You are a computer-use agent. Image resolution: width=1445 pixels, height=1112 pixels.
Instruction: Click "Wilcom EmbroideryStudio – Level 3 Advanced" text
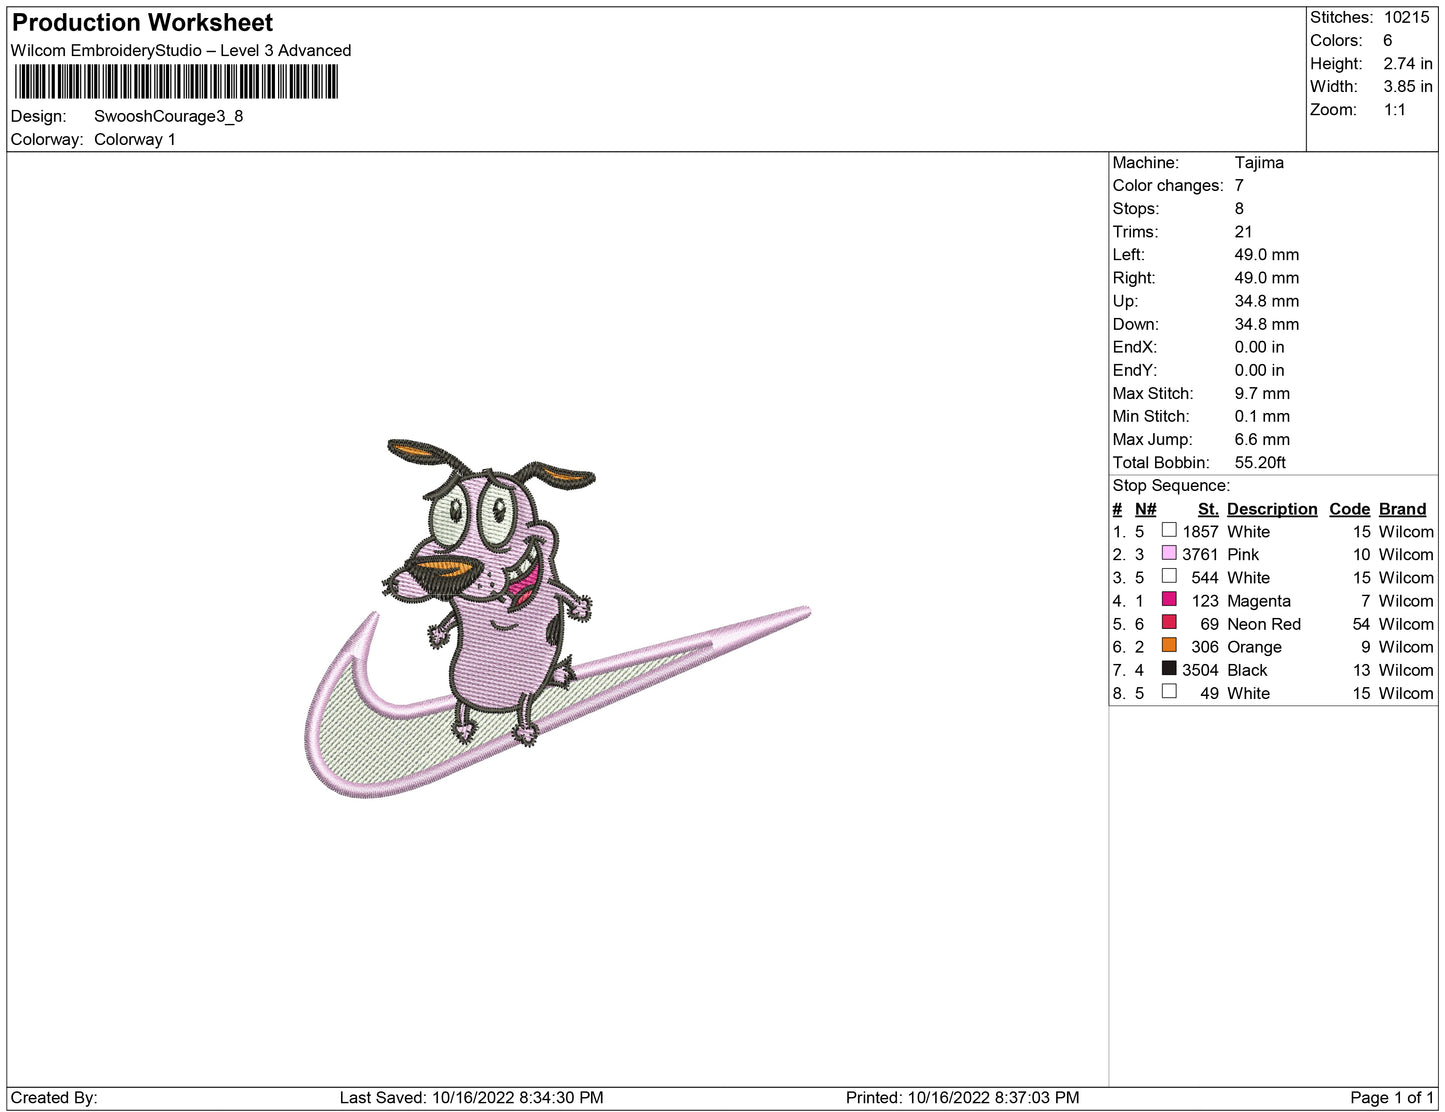point(181,50)
